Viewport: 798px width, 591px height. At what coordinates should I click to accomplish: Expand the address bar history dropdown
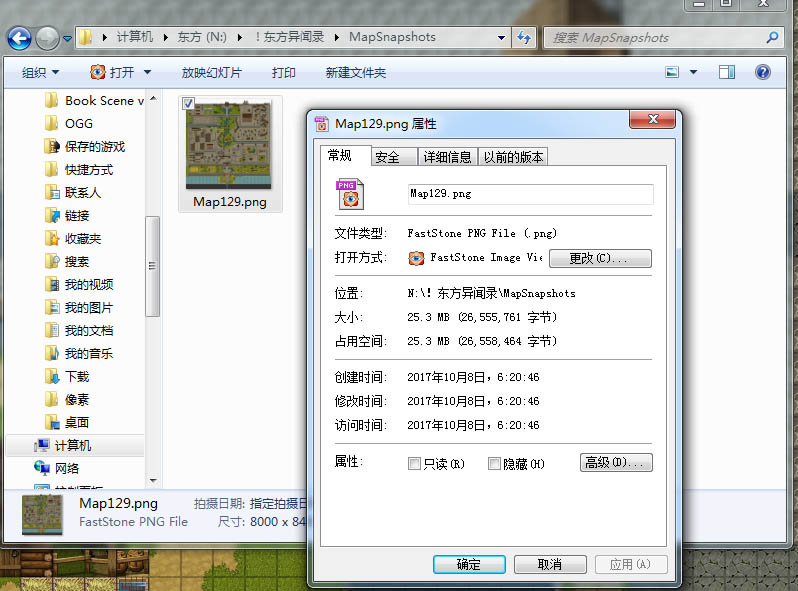[501, 38]
